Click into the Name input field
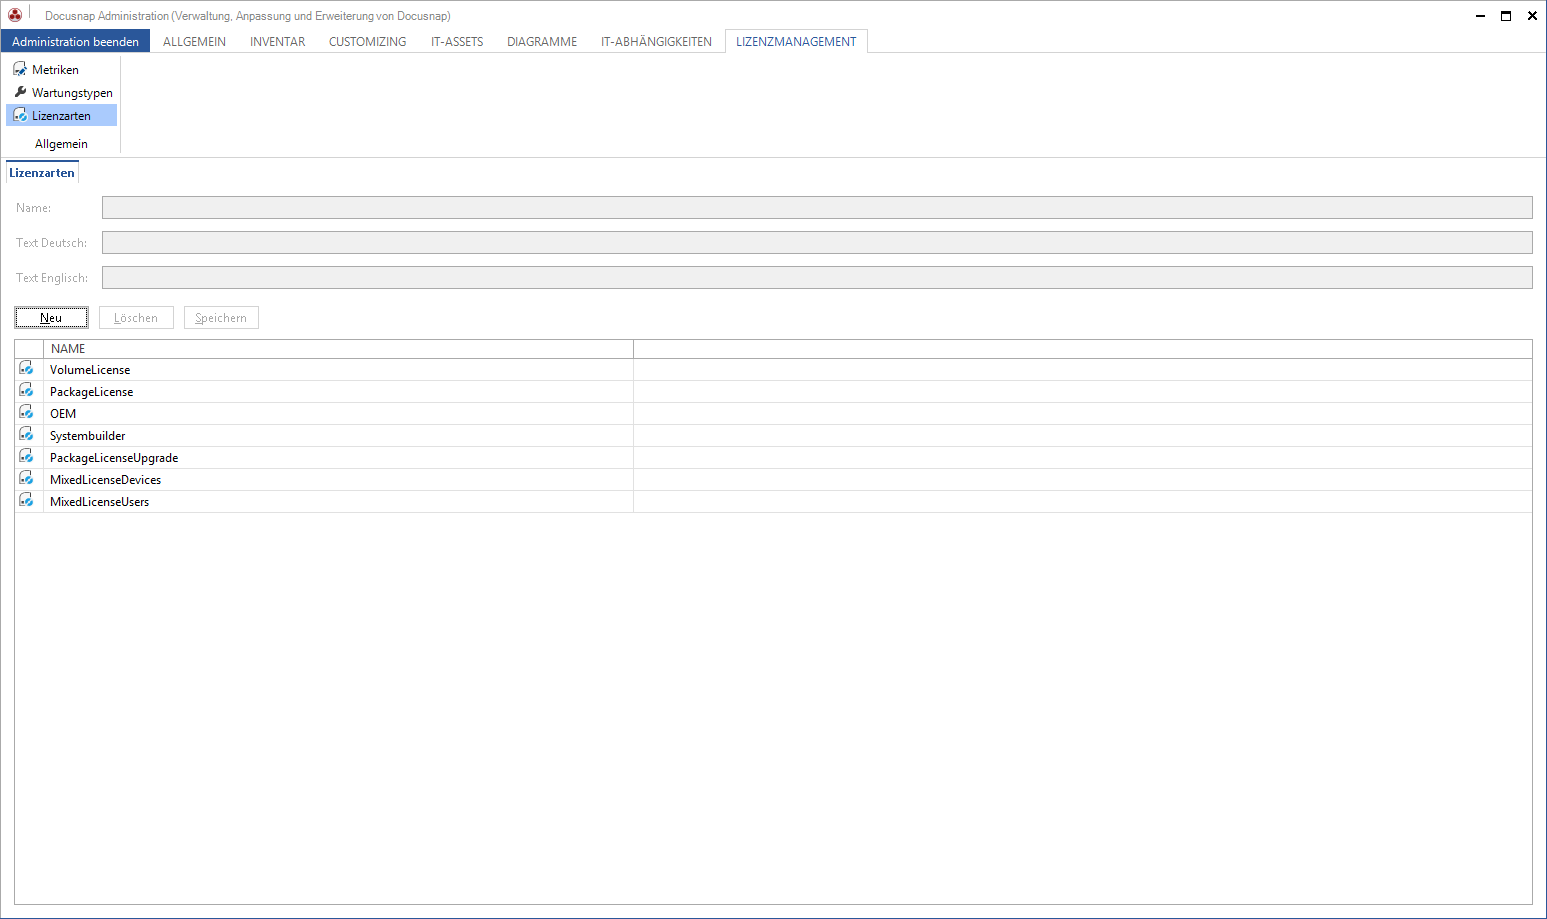1547x919 pixels. pos(817,207)
